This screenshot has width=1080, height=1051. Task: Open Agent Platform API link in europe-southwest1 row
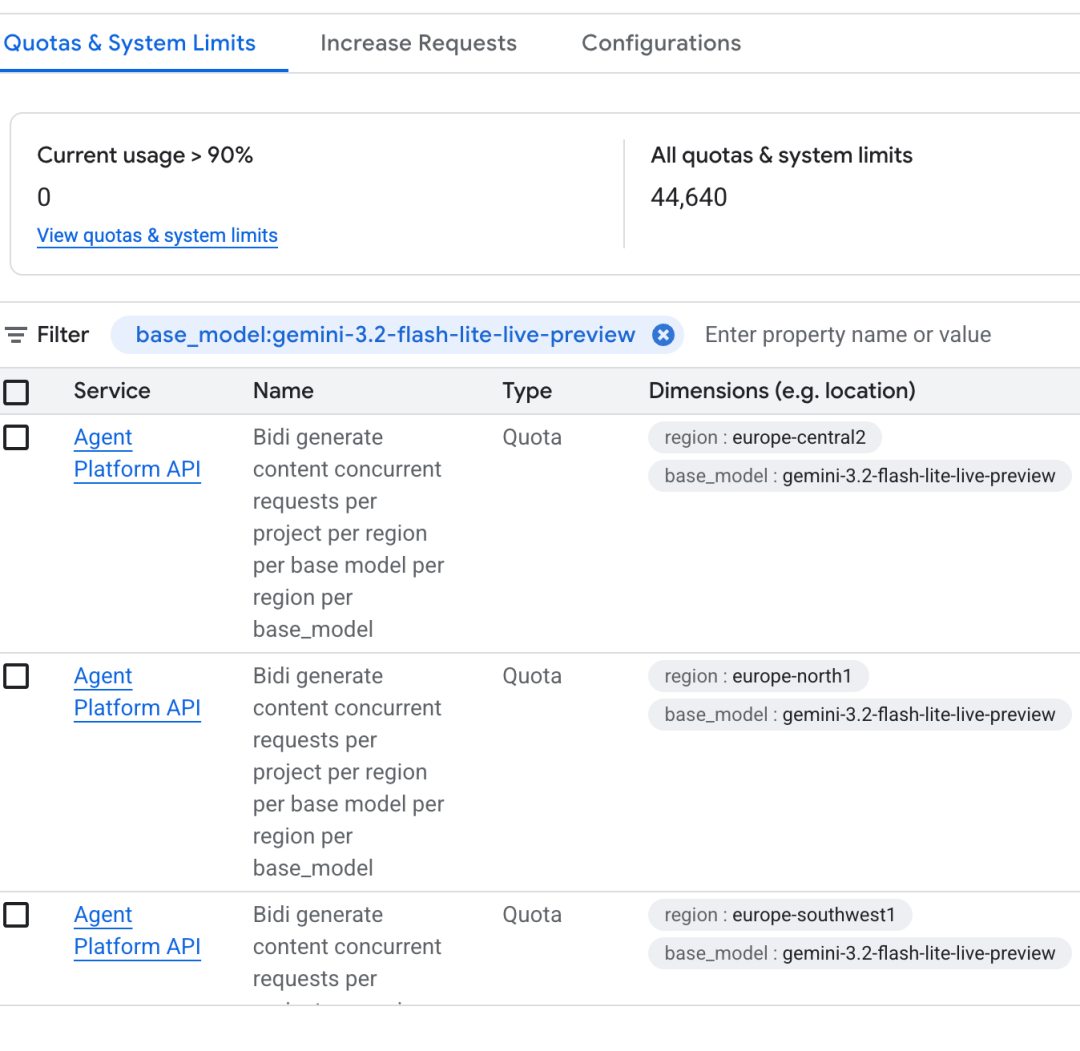click(137, 931)
